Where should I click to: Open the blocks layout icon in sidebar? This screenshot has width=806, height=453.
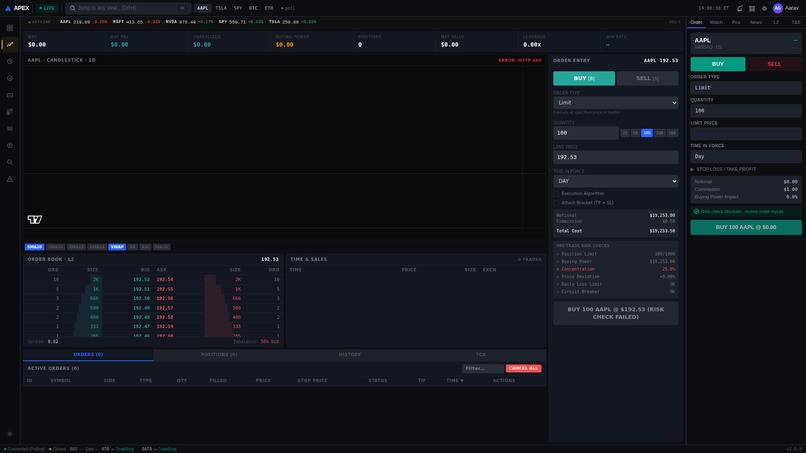coord(10,112)
